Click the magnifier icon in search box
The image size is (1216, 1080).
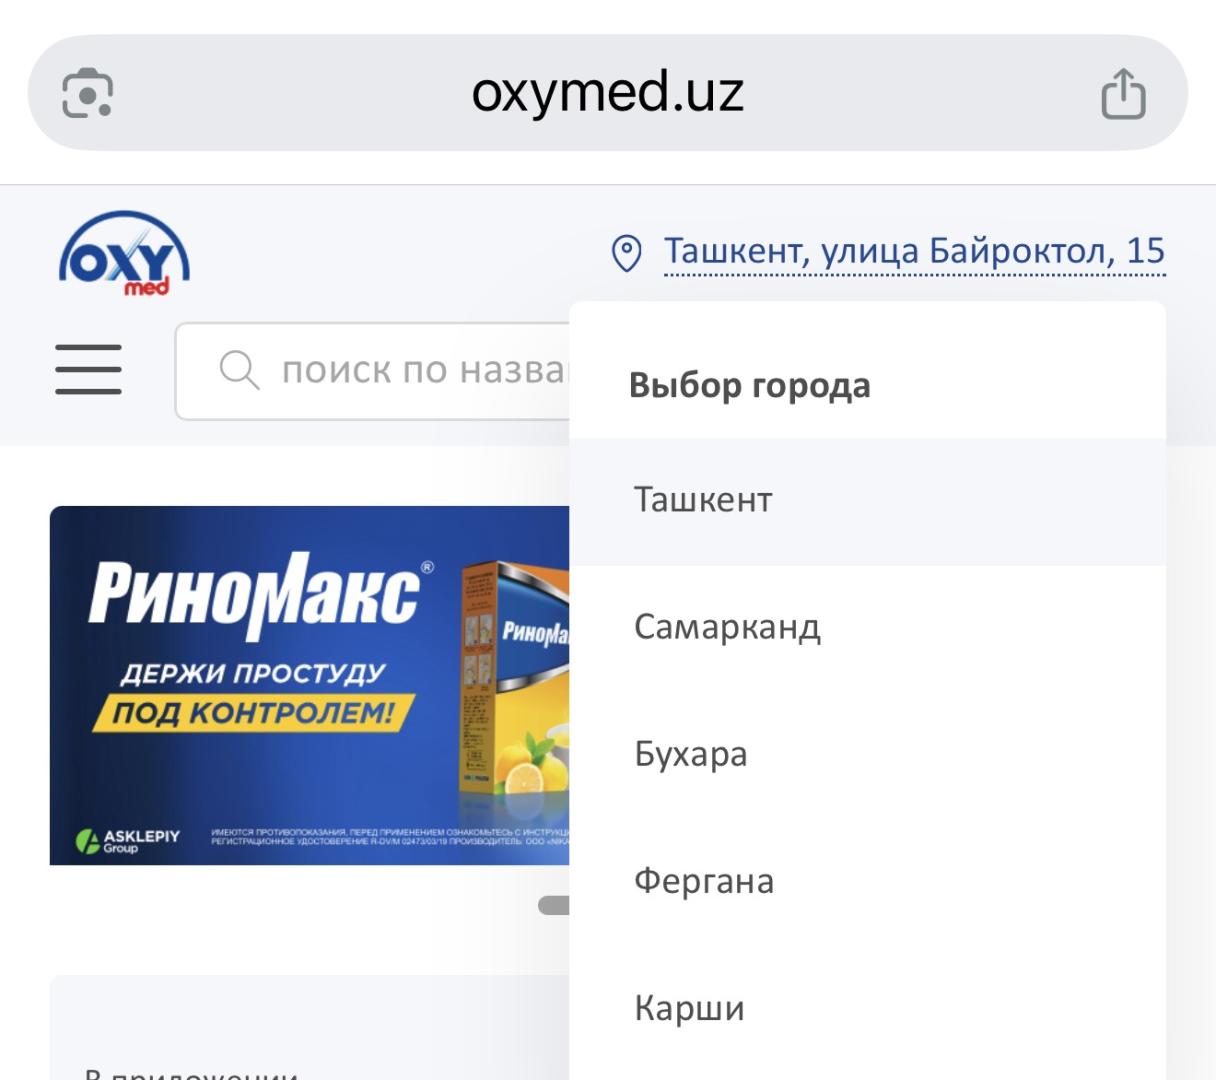239,370
